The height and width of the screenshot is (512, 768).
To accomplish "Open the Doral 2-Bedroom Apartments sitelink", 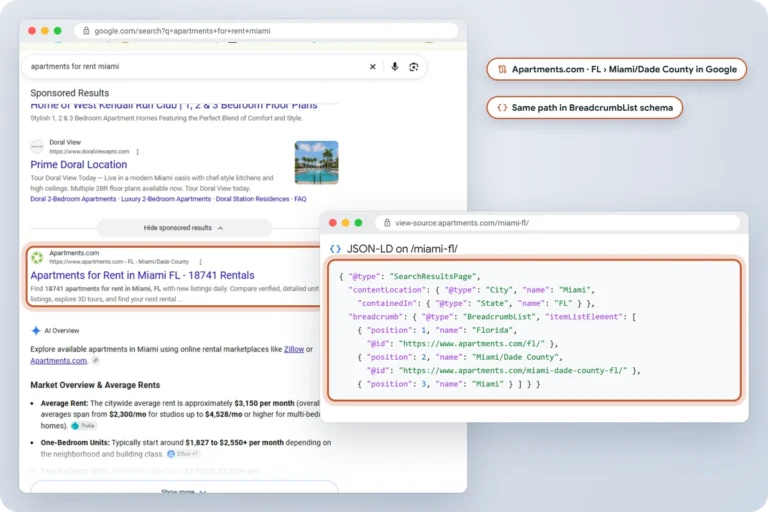I will (x=73, y=199).
